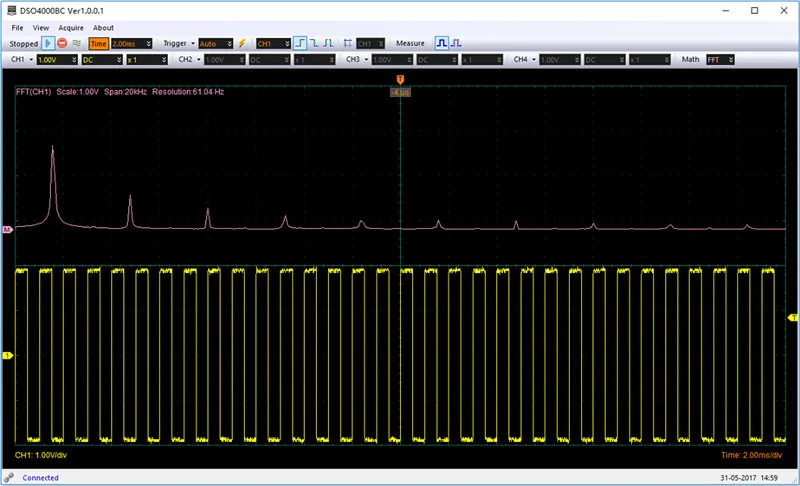Click the Math label
The image size is (800, 486).
(690, 60)
